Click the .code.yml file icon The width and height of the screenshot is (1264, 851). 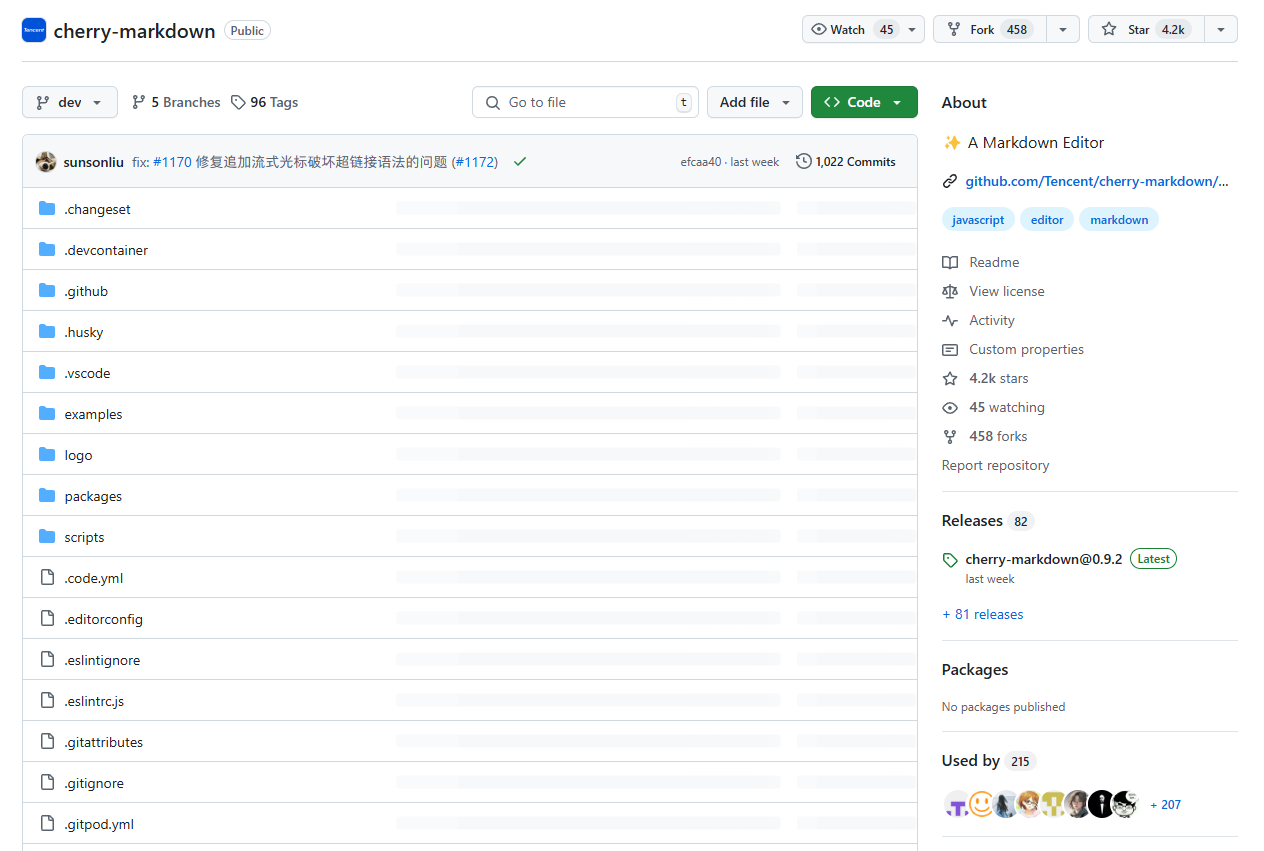[x=47, y=578]
